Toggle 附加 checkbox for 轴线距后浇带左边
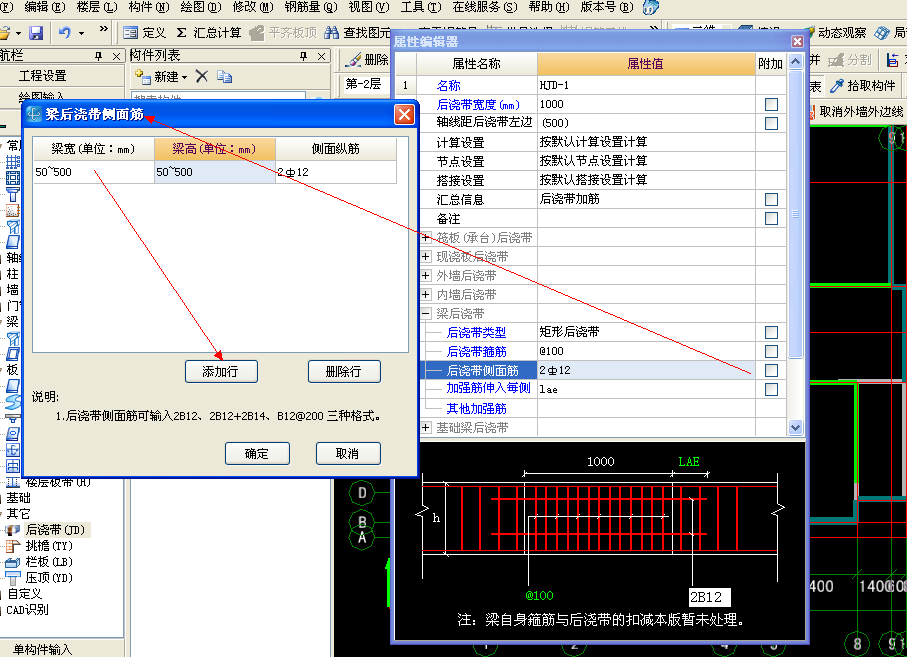Viewport: 907px width, 657px height. (x=771, y=123)
